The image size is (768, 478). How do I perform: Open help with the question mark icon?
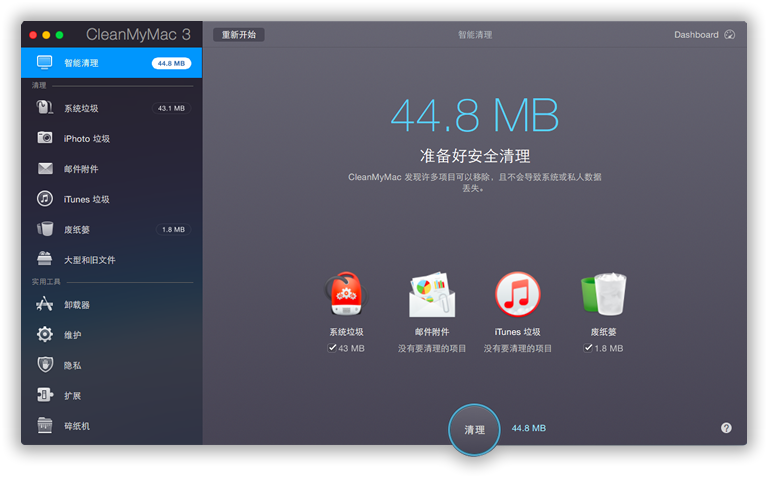pos(726,428)
